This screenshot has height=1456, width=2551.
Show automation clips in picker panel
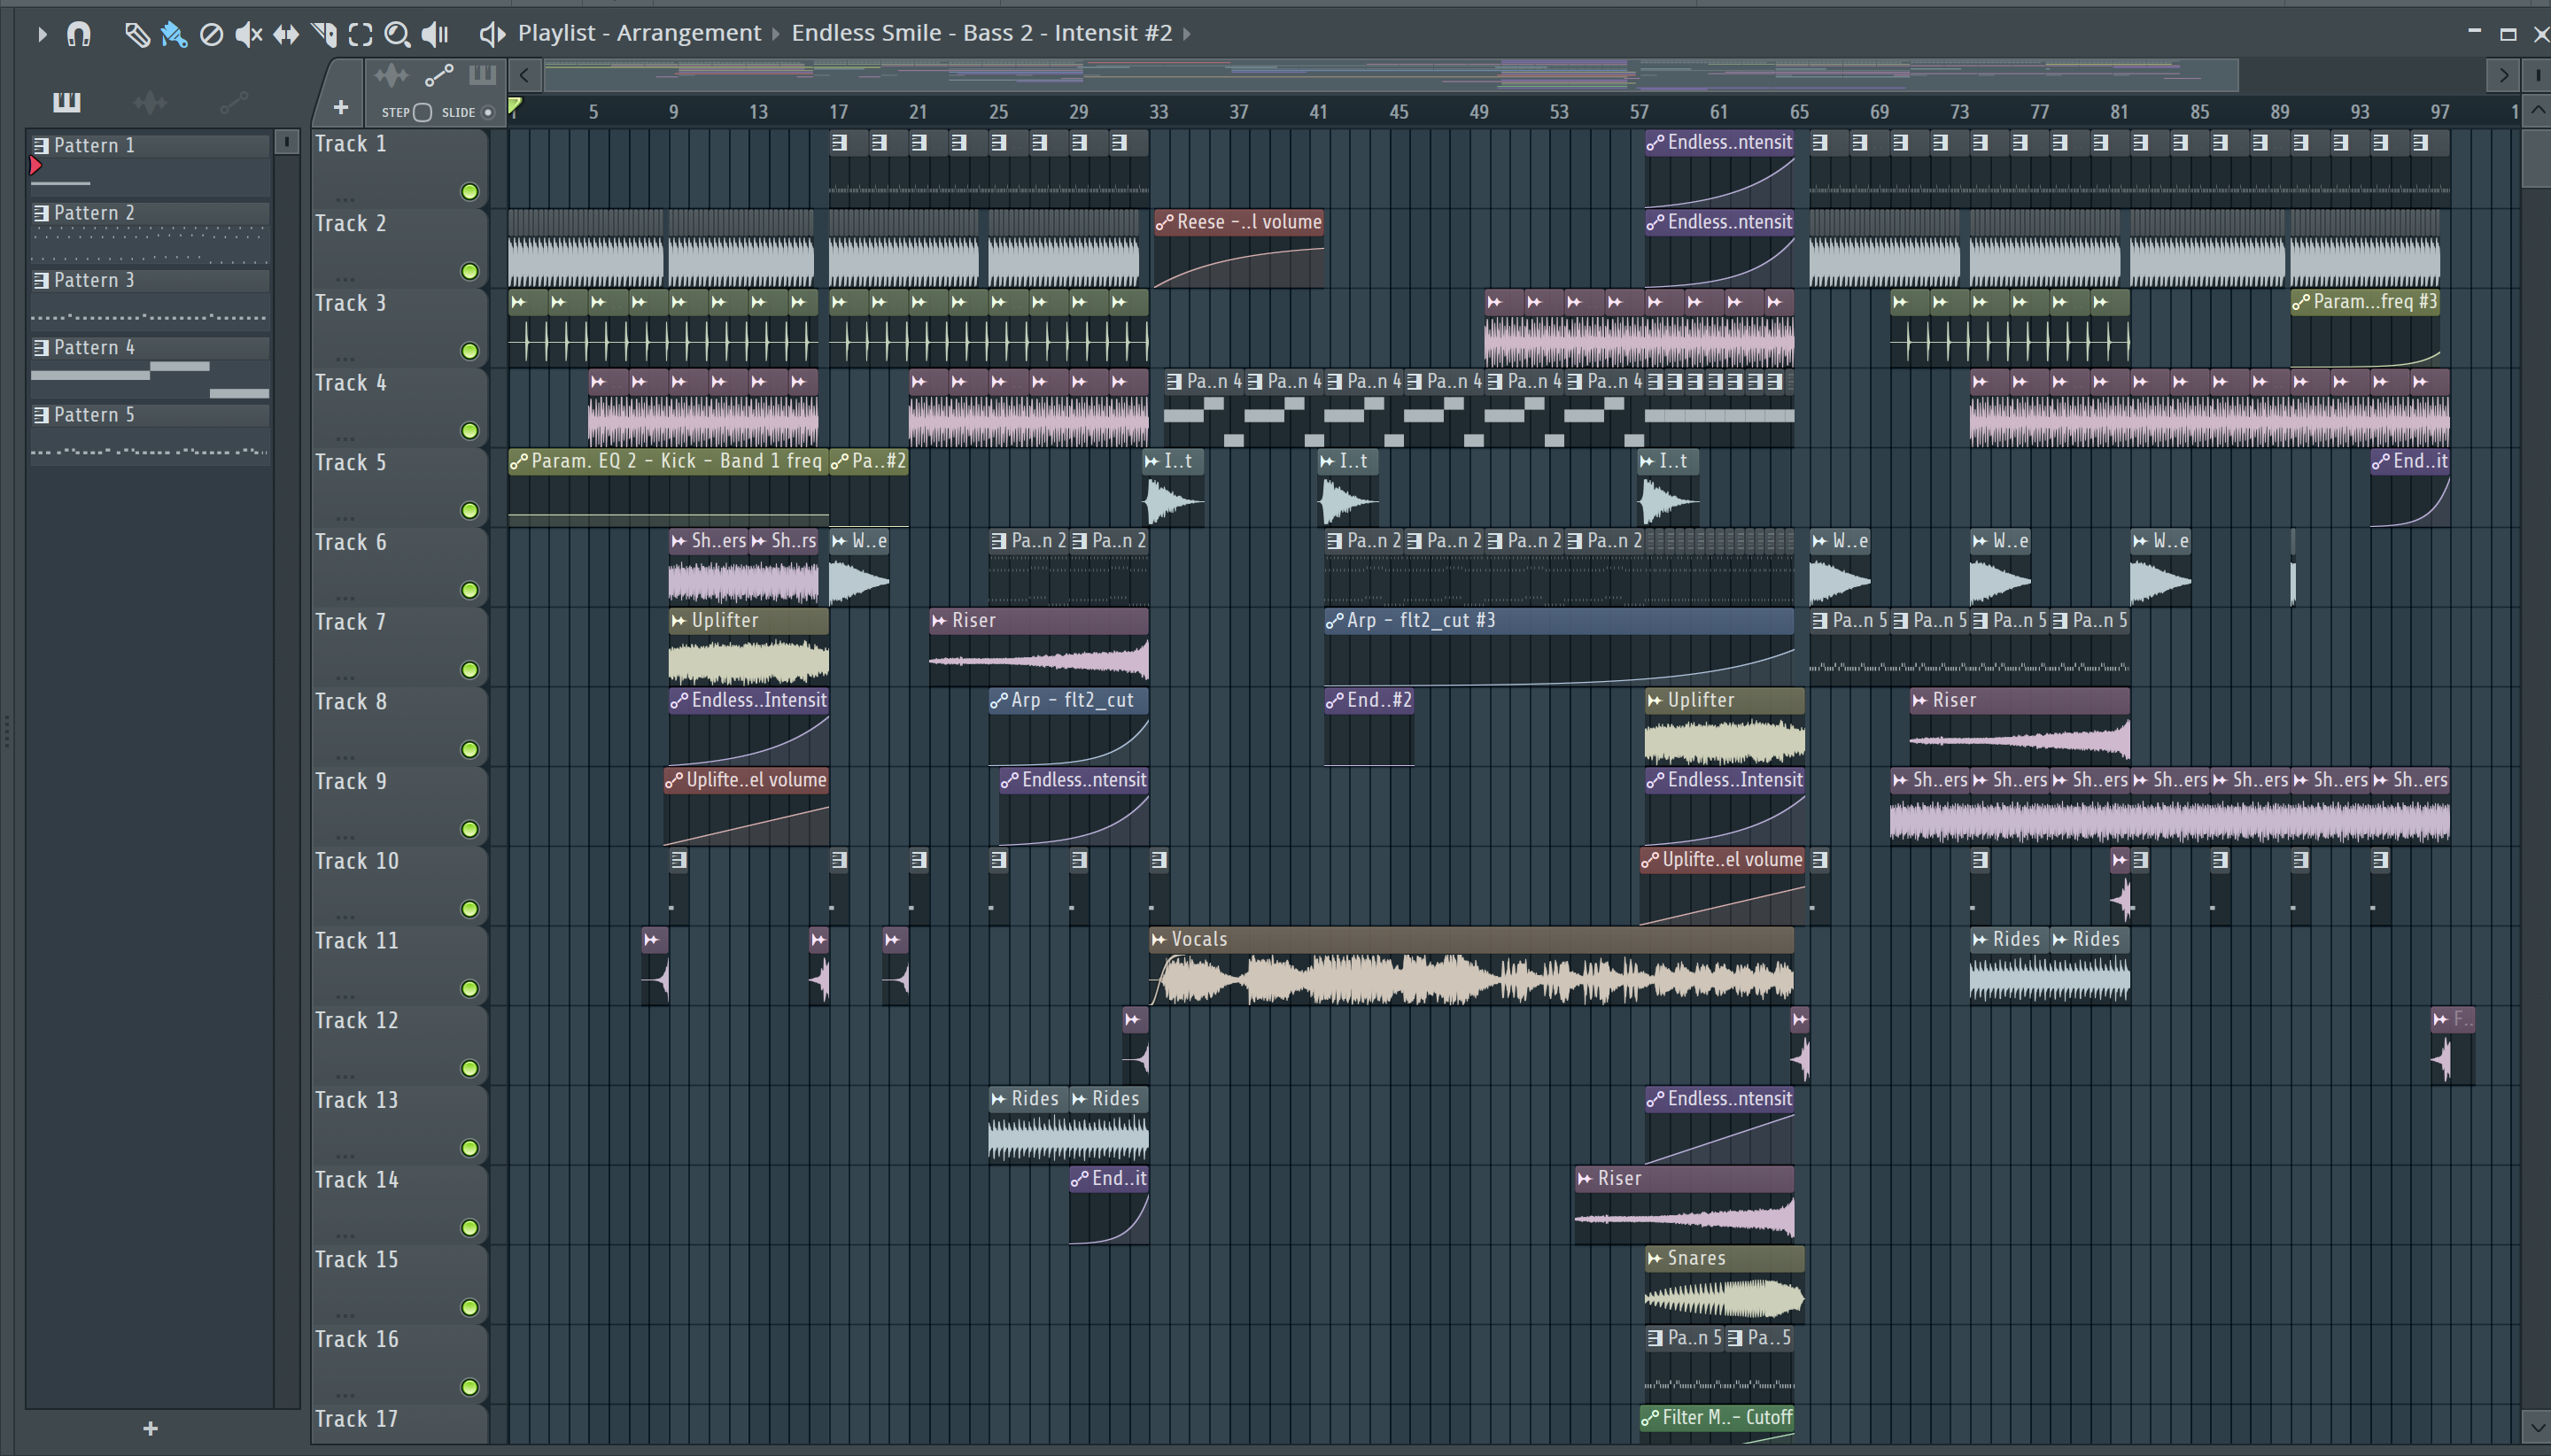coord(234,102)
